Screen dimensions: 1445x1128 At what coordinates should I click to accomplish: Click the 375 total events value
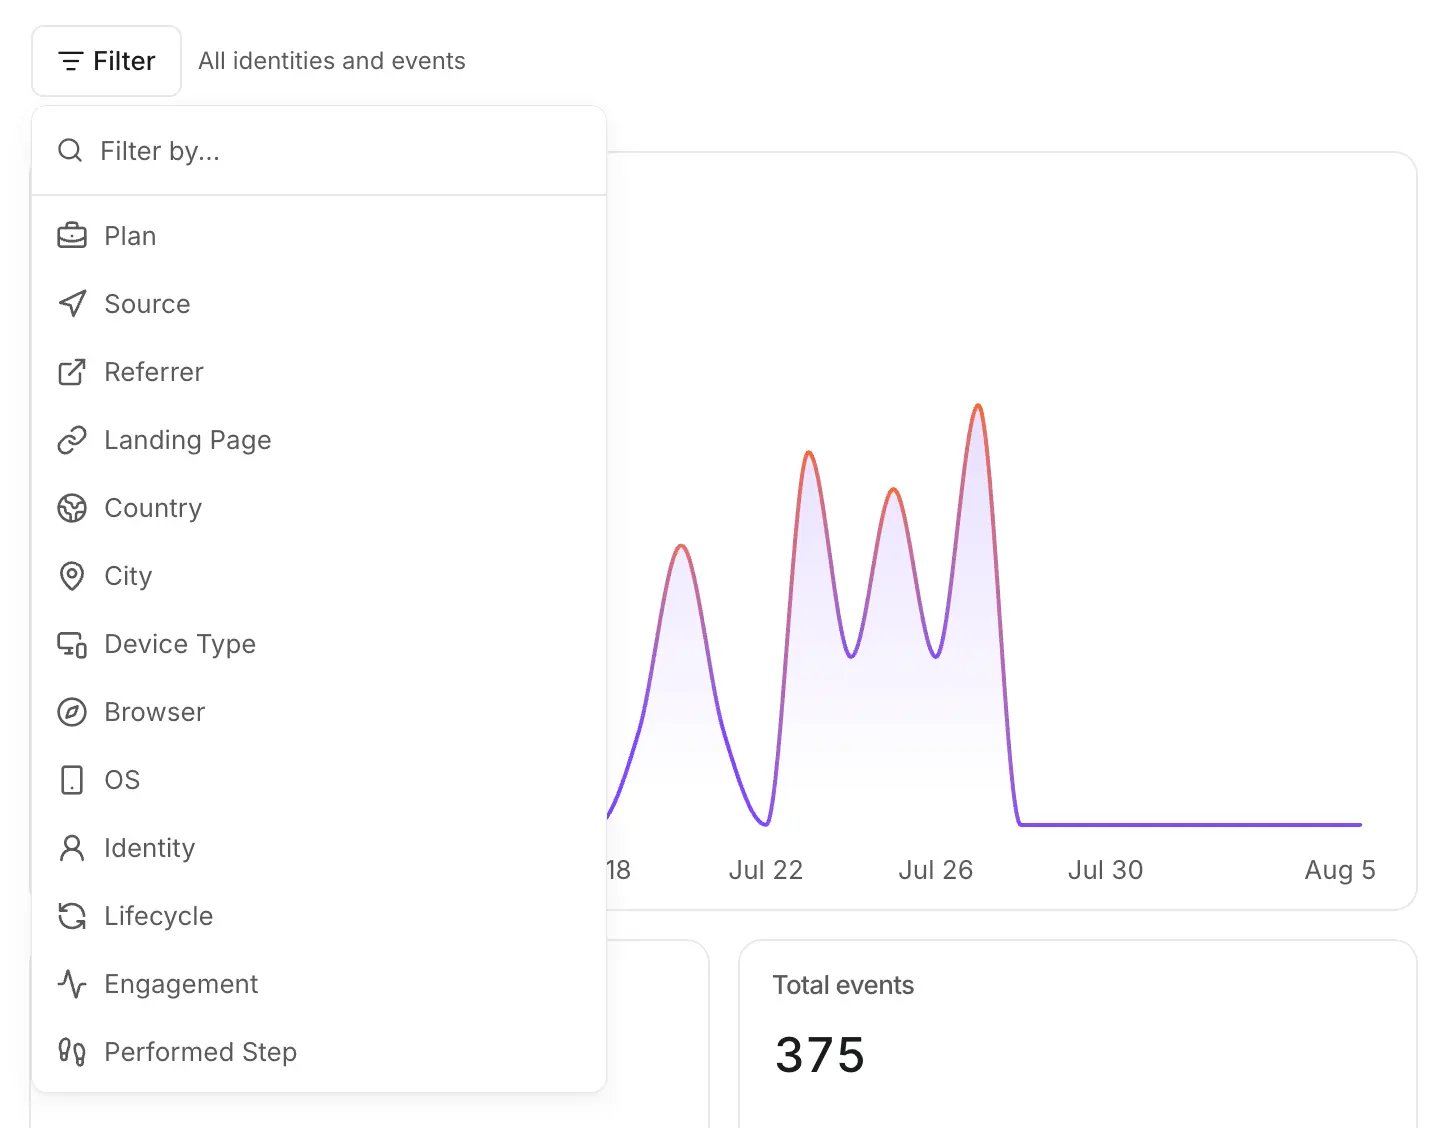tap(820, 1055)
